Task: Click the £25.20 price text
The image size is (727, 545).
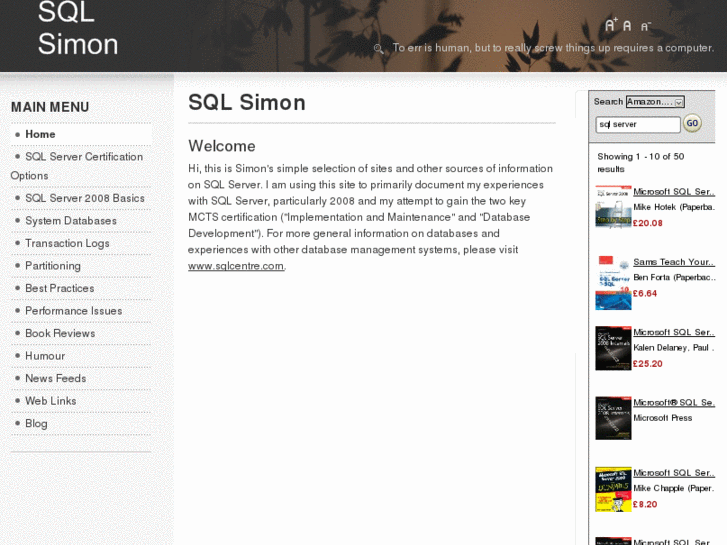Action: click(x=648, y=364)
